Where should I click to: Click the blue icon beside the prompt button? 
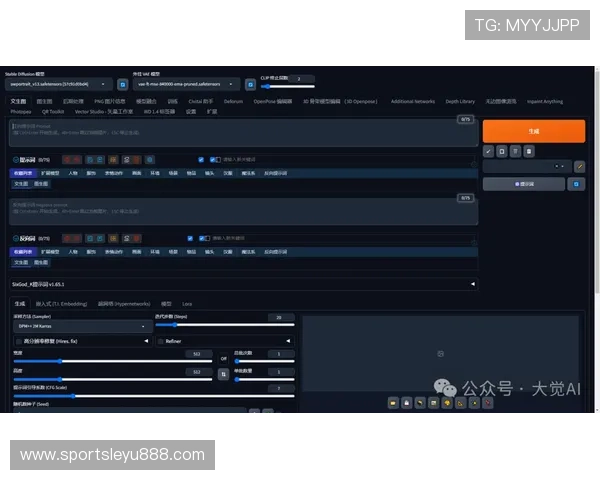[x=575, y=184]
